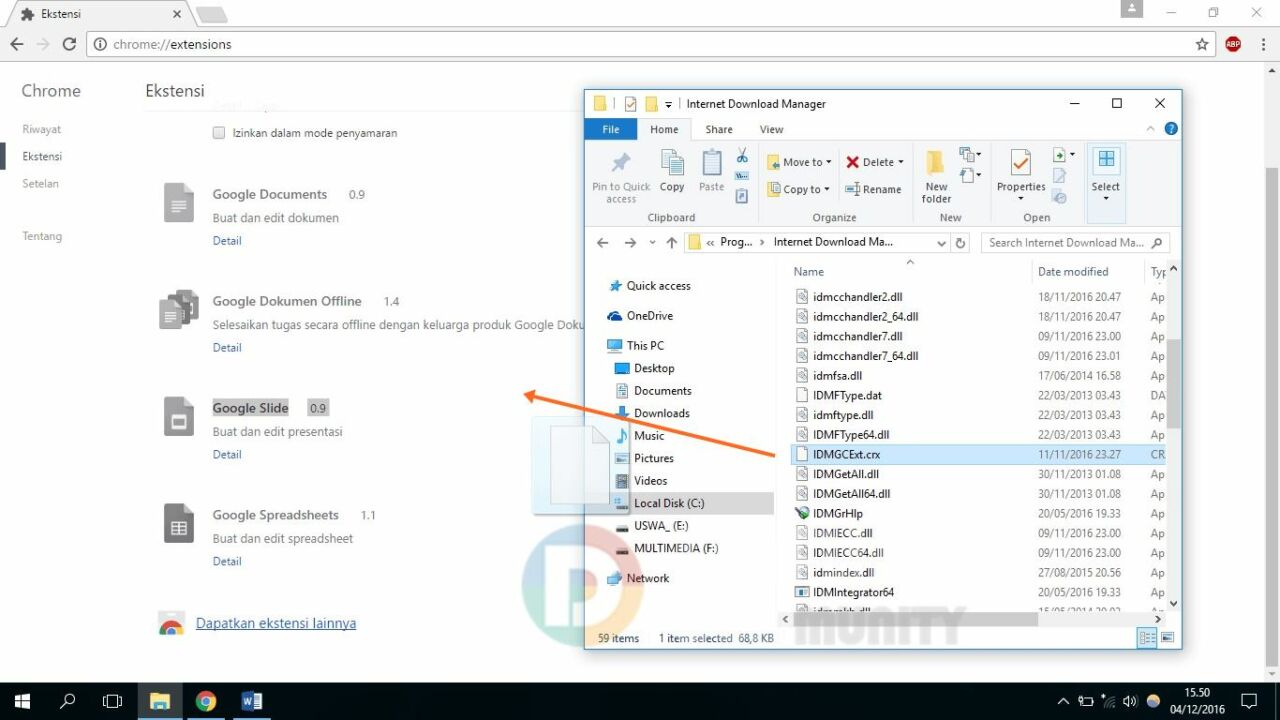The width and height of the screenshot is (1280, 720).
Task: Switch to the View ribbon tab
Action: (771, 129)
